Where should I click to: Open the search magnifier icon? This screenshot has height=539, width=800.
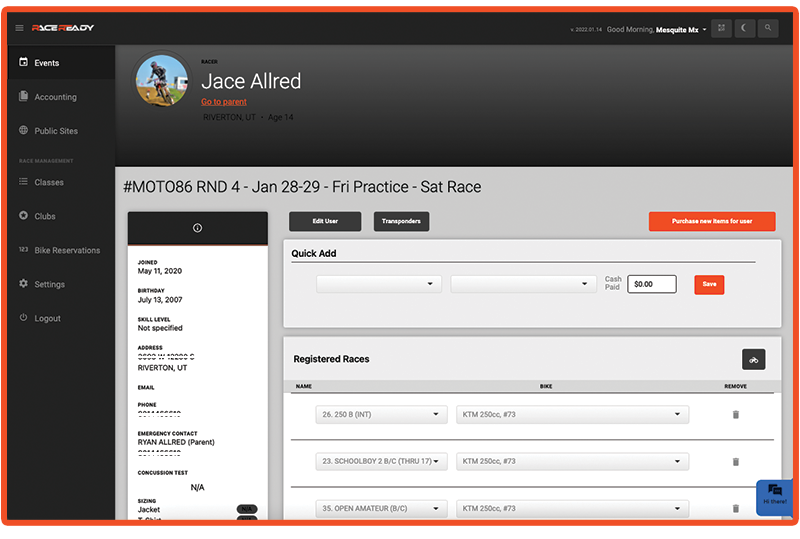768,29
